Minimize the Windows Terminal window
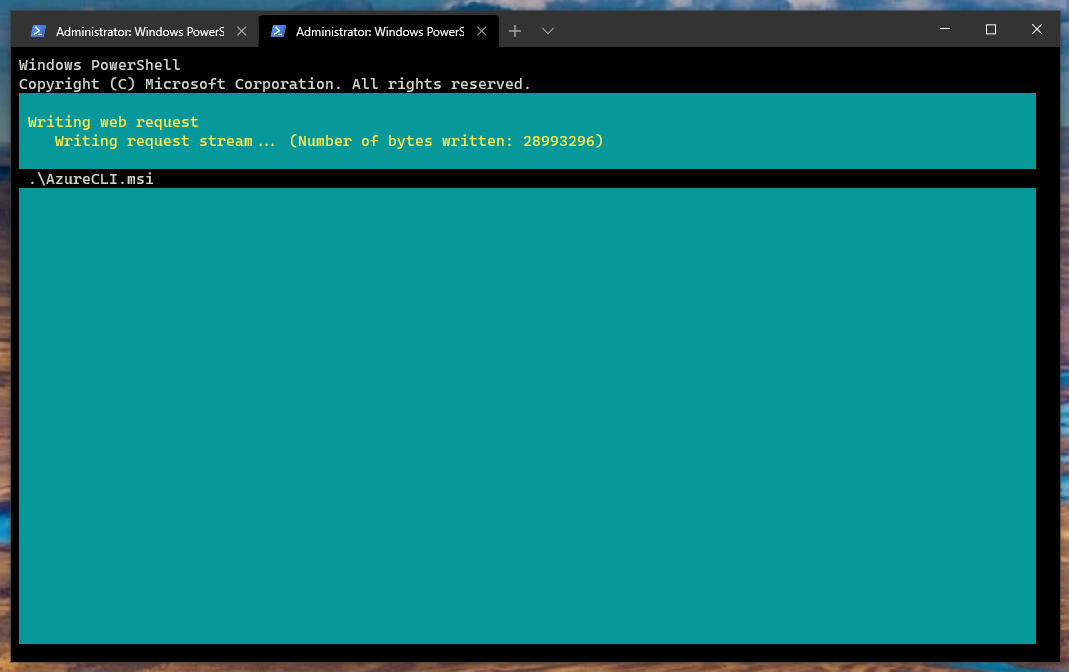Image resolution: width=1069 pixels, height=672 pixels. coord(945,29)
